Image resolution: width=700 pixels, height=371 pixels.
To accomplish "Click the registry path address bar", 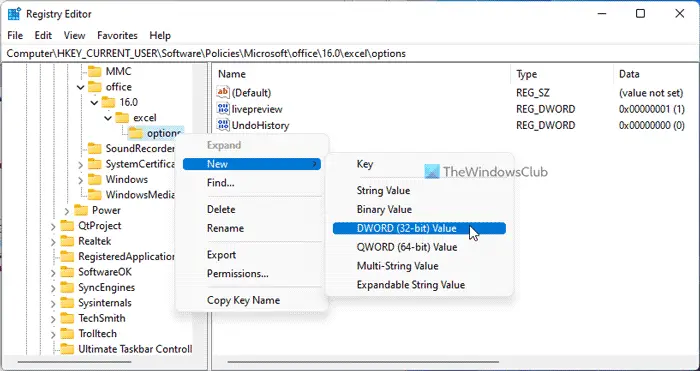I will pyautogui.click(x=350, y=54).
